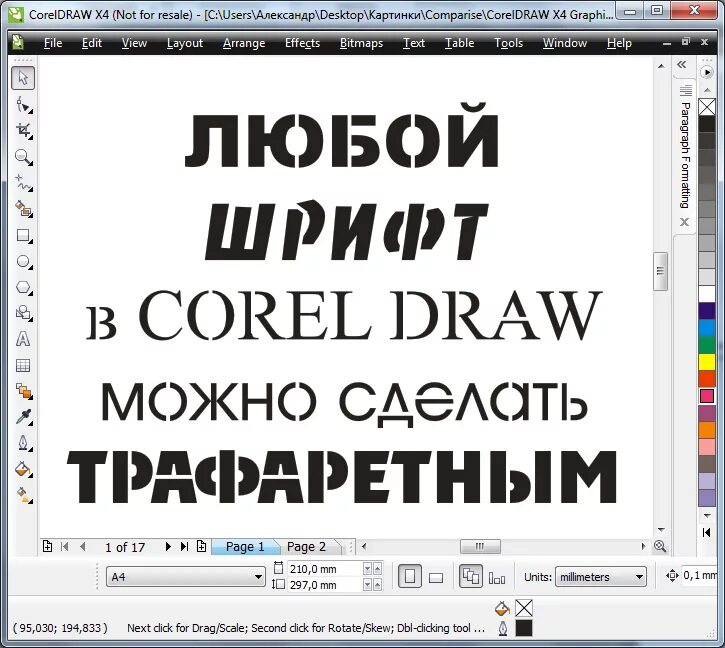Viewport: 725px width, 648px height.
Task: Select the Interactive Fill tool
Action: [x=23, y=495]
